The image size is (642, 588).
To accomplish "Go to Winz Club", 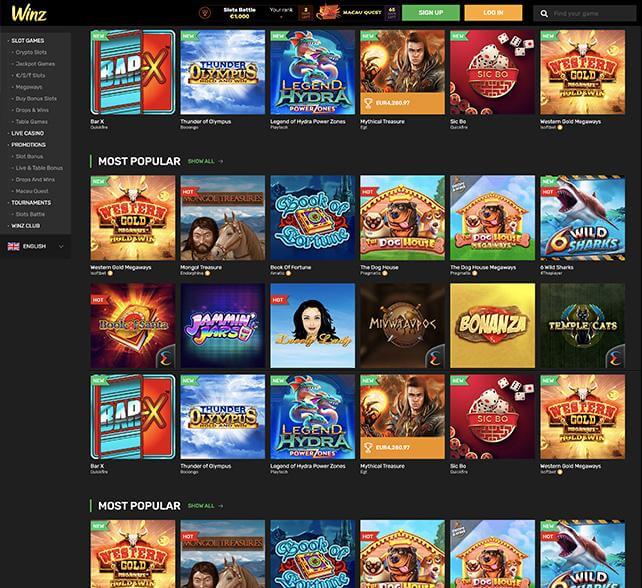I will coord(25,226).
